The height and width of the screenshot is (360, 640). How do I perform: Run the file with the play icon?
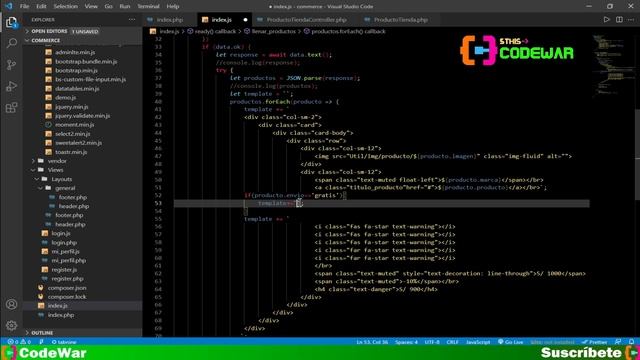coord(607,20)
